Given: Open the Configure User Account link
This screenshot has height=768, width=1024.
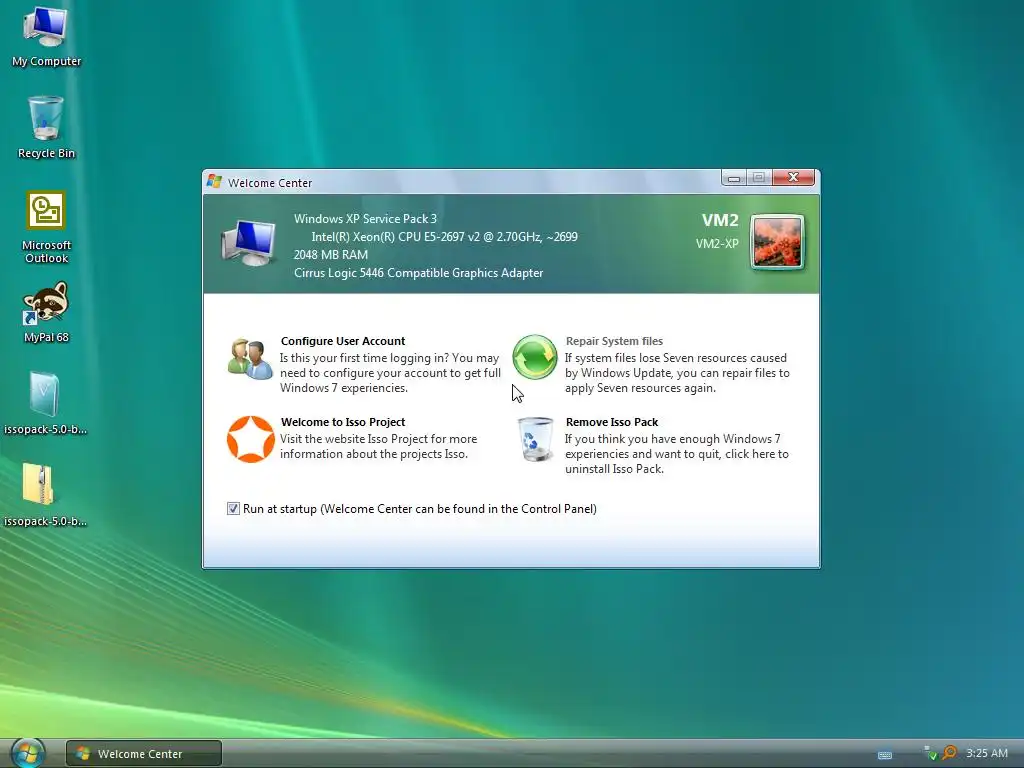Looking at the screenshot, I should pyautogui.click(x=343, y=341).
